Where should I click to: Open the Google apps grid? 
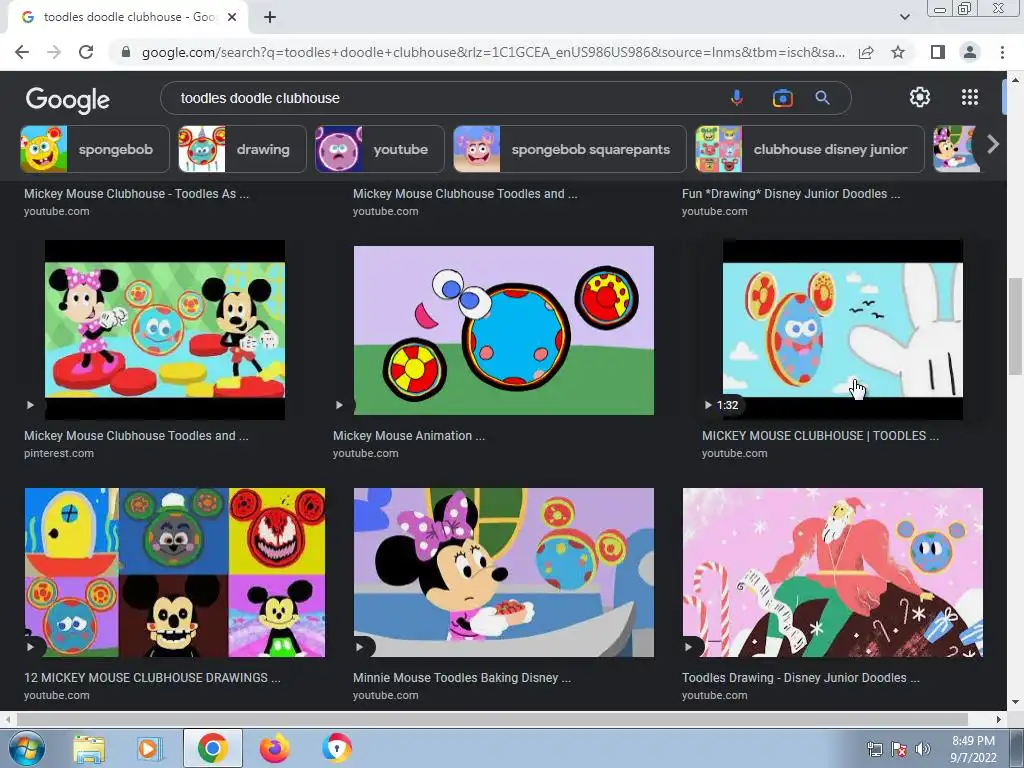point(970,97)
